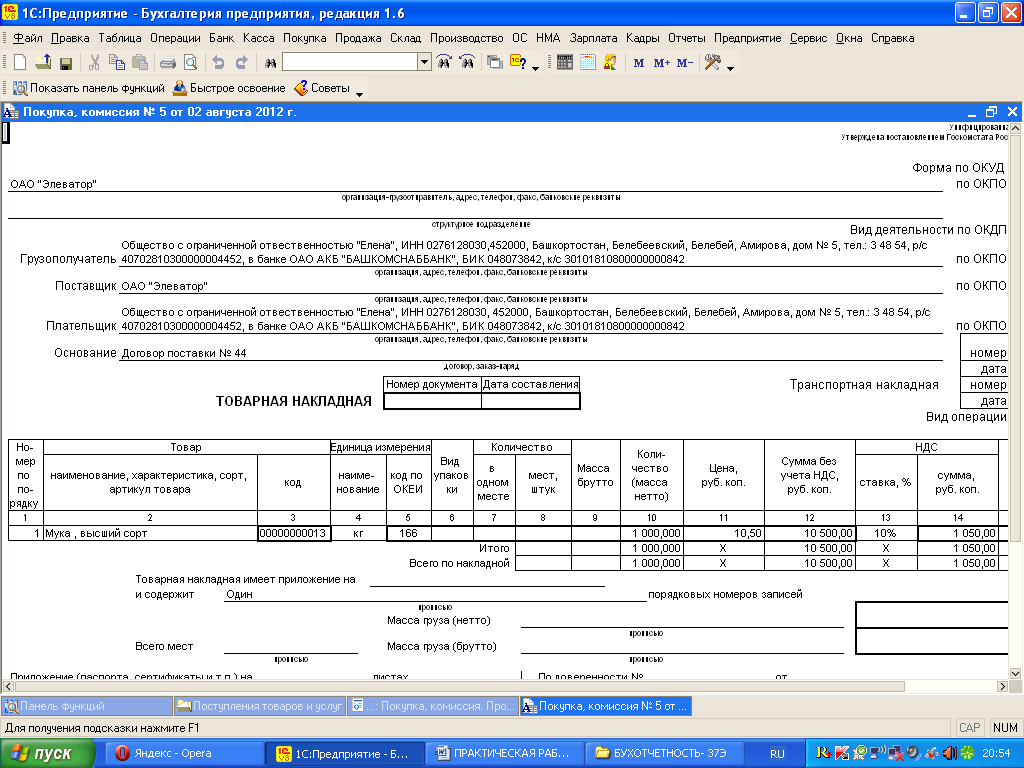Click the M- memory subtract button
This screenshot has height=768, width=1024.
(x=684, y=63)
